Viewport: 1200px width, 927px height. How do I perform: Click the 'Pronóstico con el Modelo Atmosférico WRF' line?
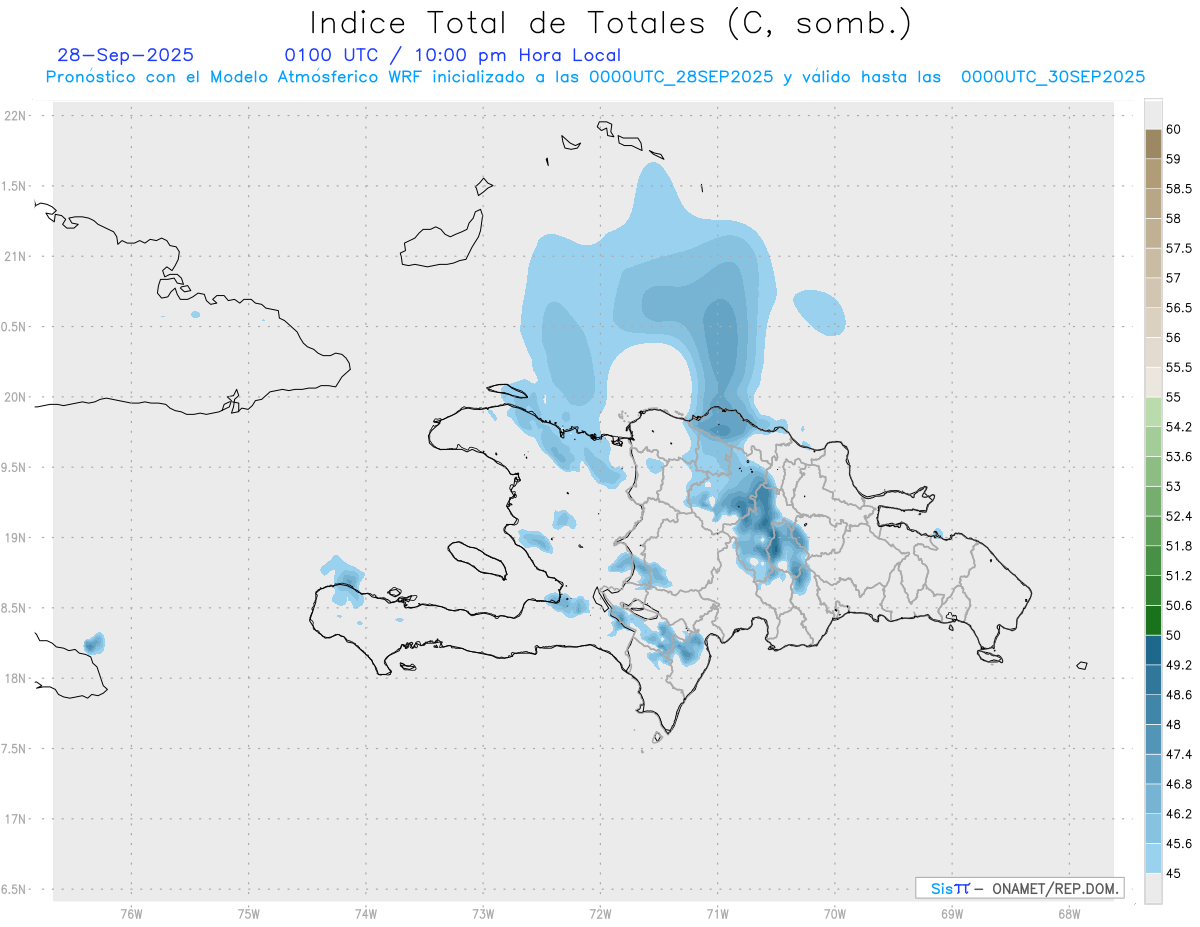pos(595,77)
